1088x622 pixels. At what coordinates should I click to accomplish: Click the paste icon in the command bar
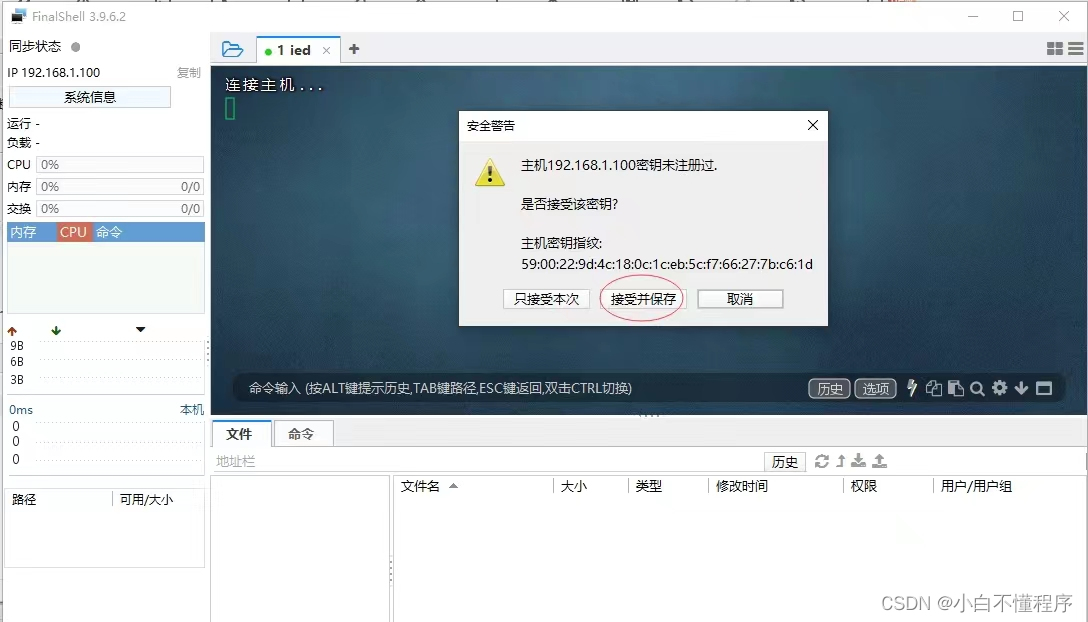click(x=956, y=389)
